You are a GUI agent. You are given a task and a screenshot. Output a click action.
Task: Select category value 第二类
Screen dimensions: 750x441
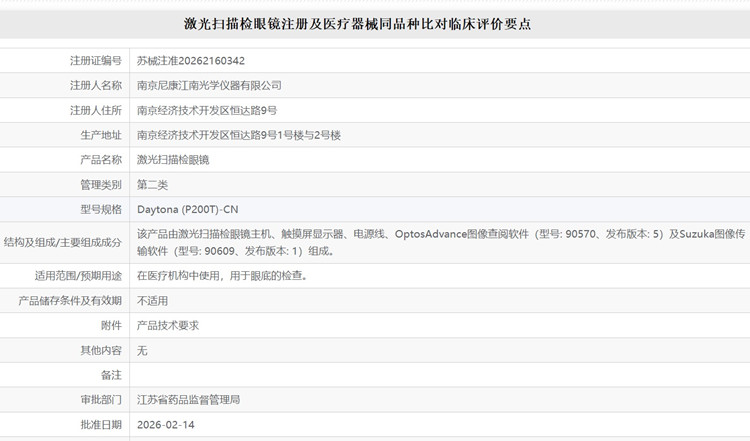tap(152, 185)
